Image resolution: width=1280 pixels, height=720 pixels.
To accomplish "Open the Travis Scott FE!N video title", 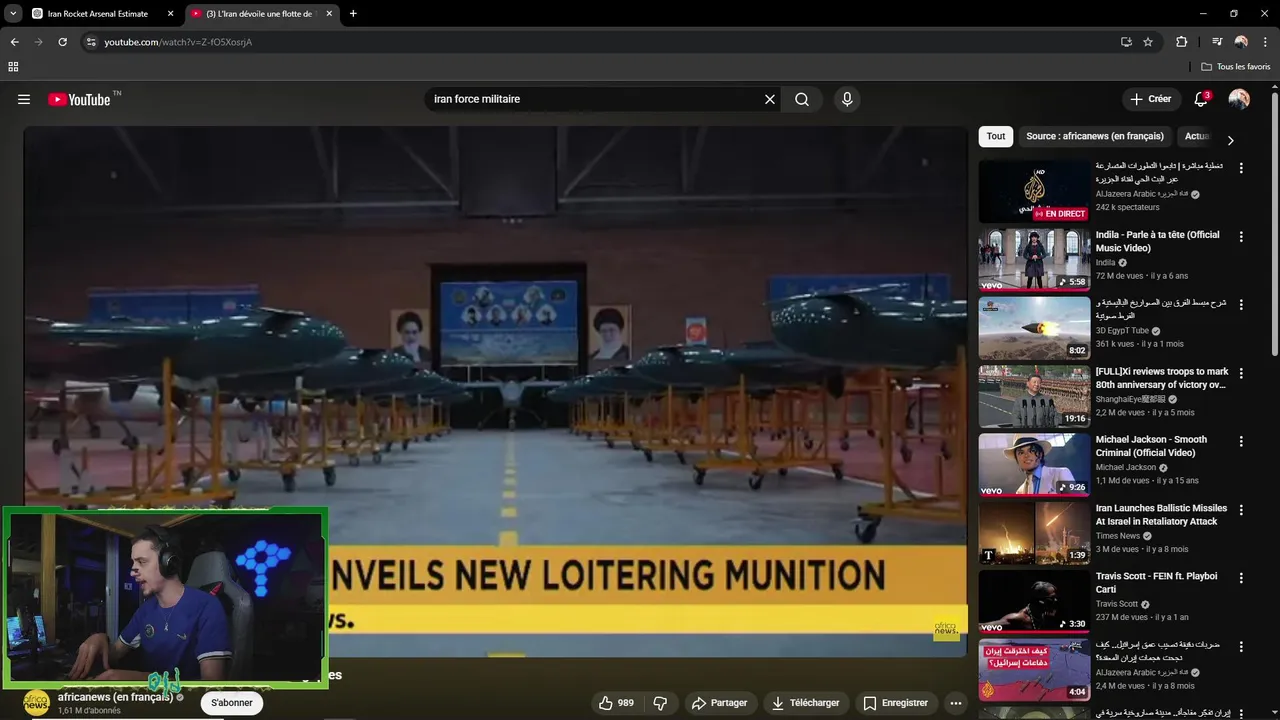I will [x=1156, y=583].
